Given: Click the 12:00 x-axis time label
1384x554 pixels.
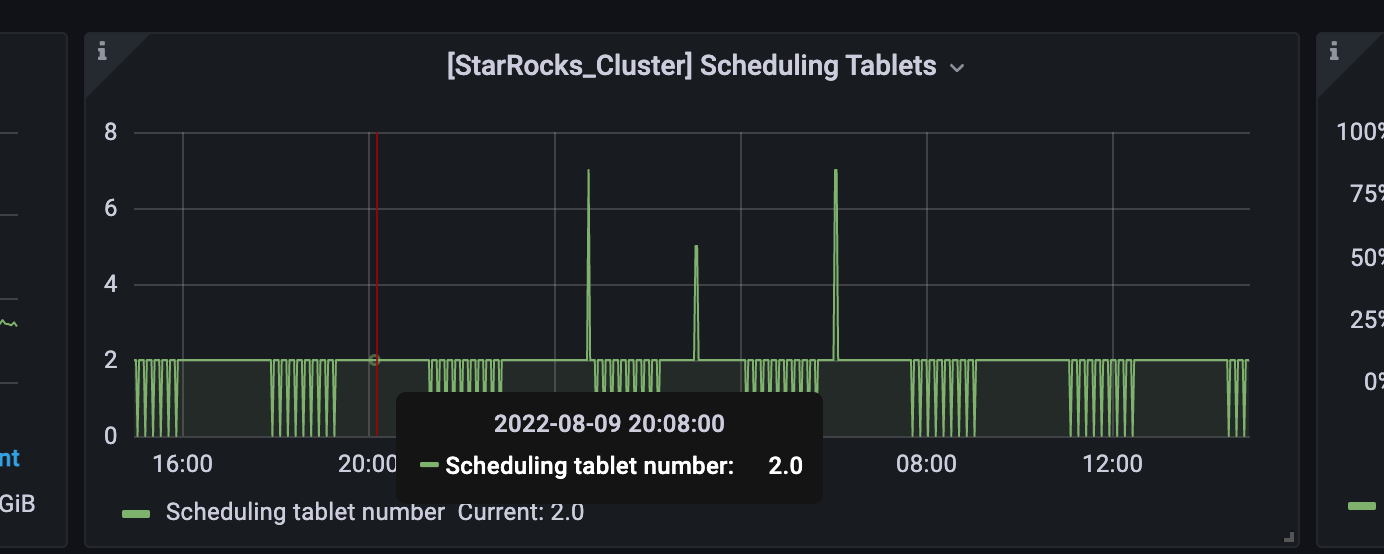Looking at the screenshot, I should tap(1112, 464).
